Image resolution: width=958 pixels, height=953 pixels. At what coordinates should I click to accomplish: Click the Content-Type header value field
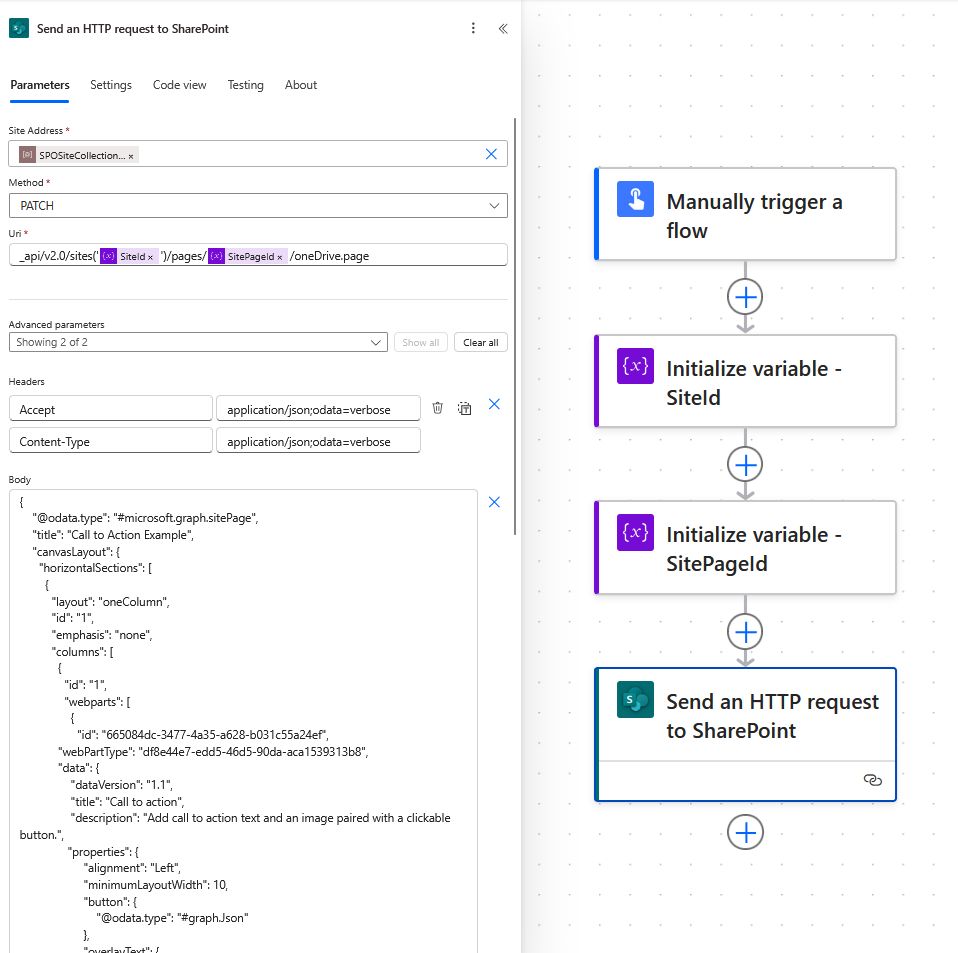point(318,441)
